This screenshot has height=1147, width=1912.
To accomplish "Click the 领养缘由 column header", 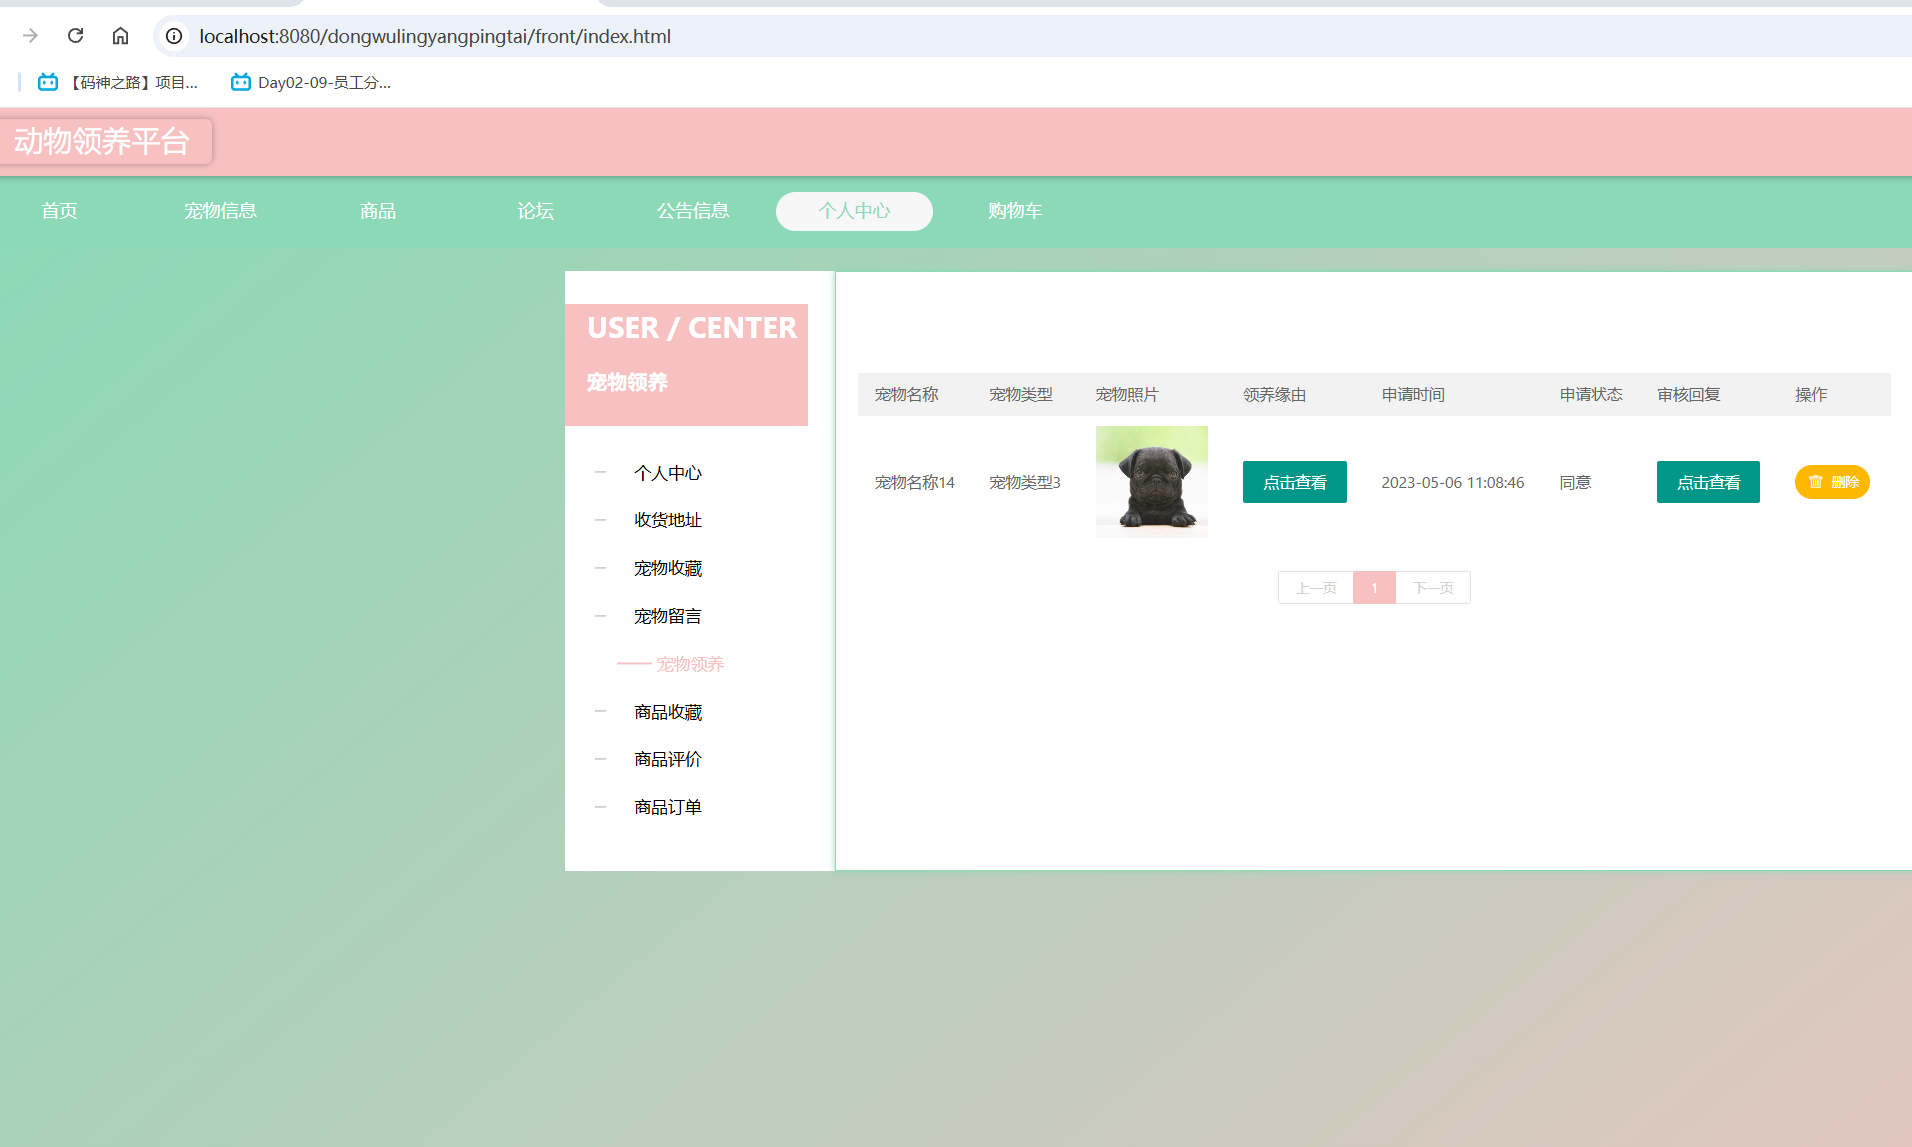I will tap(1275, 394).
